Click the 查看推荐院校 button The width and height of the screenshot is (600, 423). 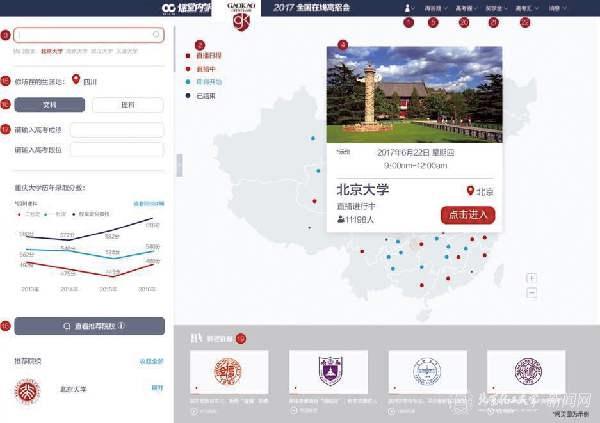click(90, 326)
